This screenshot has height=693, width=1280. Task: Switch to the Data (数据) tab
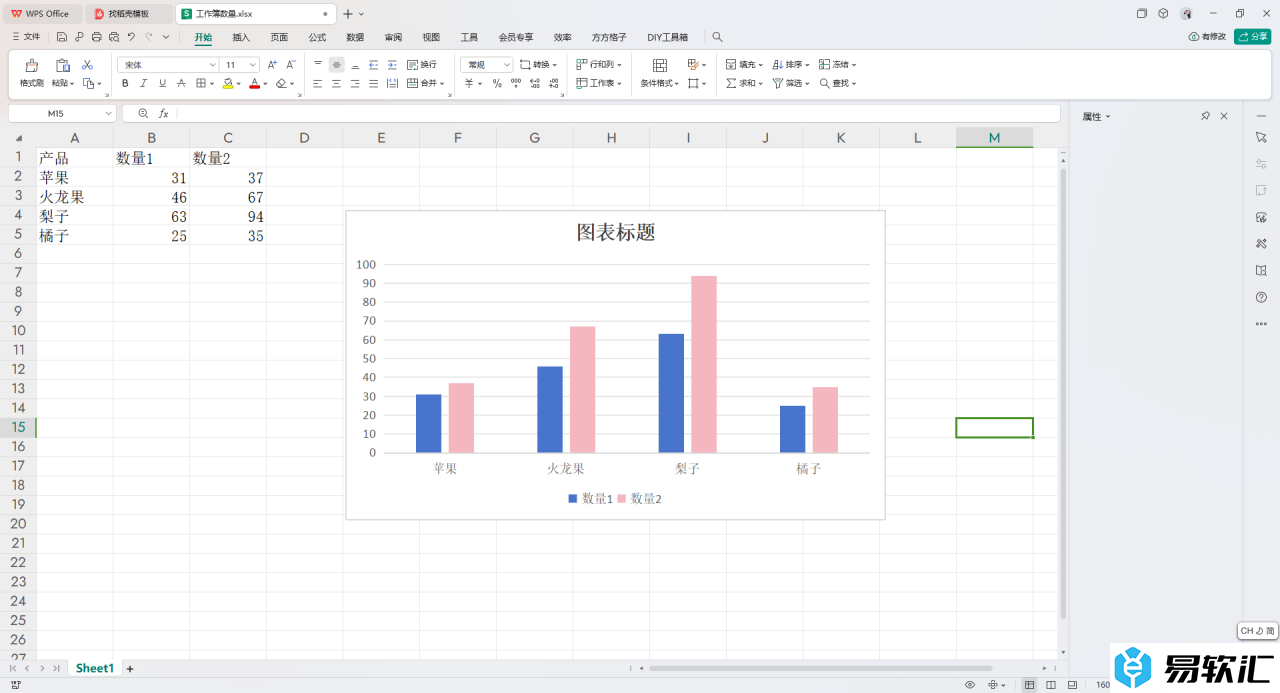[x=355, y=37]
